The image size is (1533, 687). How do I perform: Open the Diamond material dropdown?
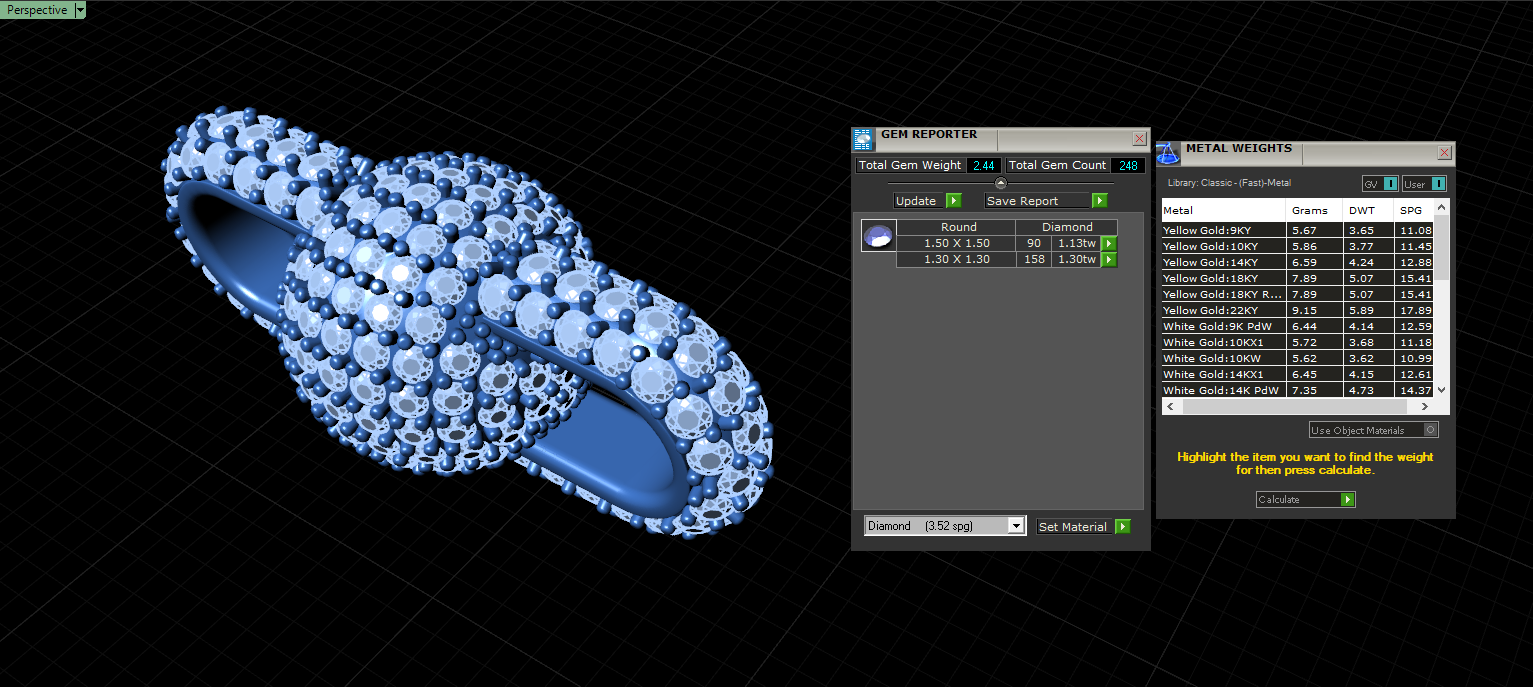pyautogui.click(x=945, y=526)
